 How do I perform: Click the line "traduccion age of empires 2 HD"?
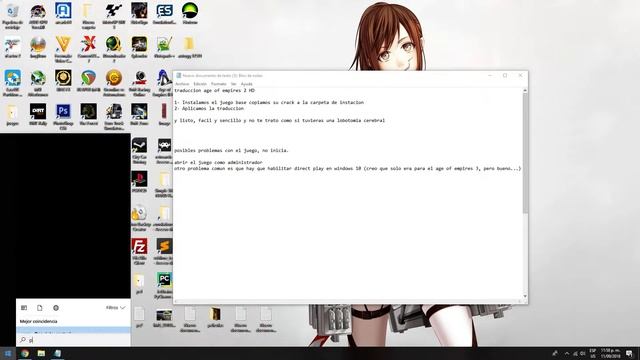(214, 90)
